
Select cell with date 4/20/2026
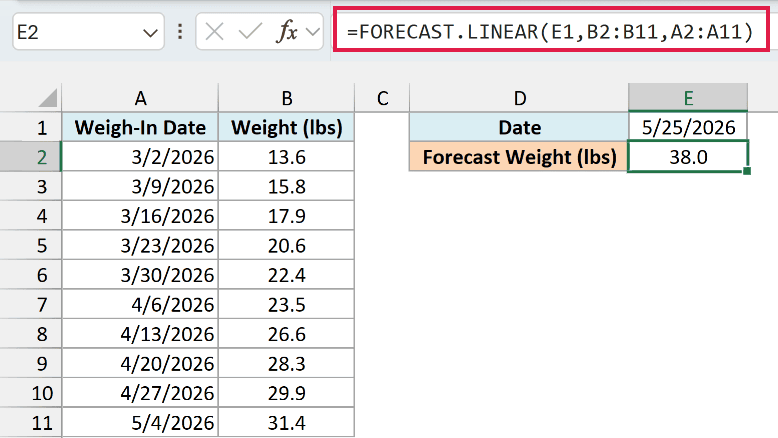(140, 364)
